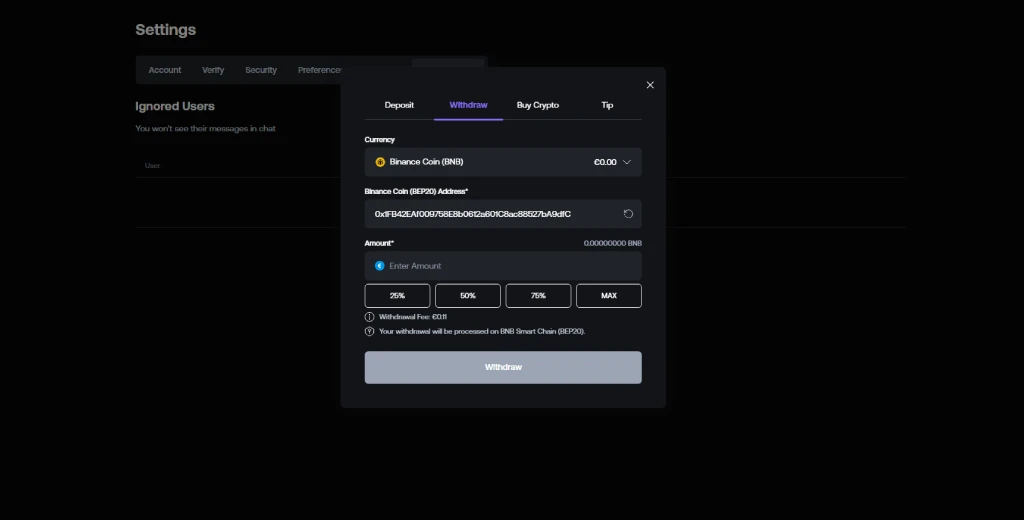The width and height of the screenshot is (1024, 520).
Task: Open the Verify settings tab
Action: point(213,70)
